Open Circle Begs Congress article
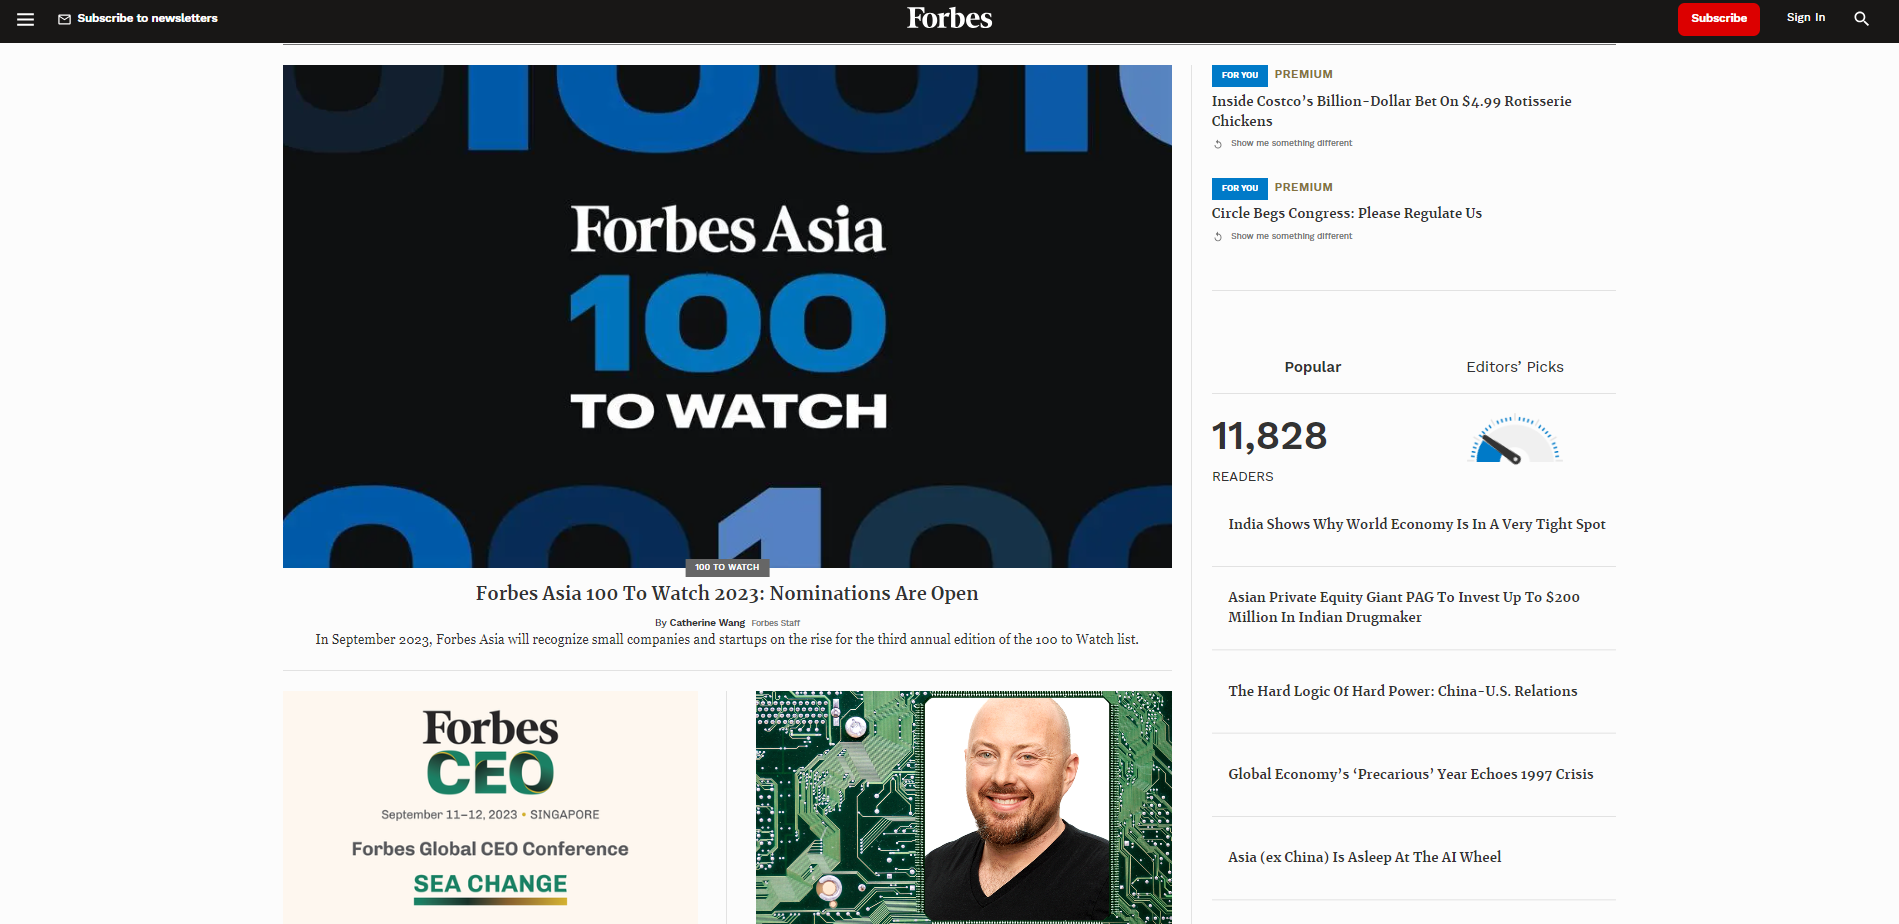Image resolution: width=1899 pixels, height=924 pixels. [1346, 213]
